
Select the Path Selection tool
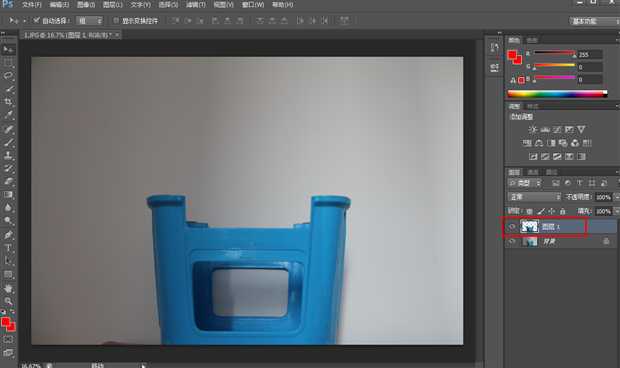(8, 261)
